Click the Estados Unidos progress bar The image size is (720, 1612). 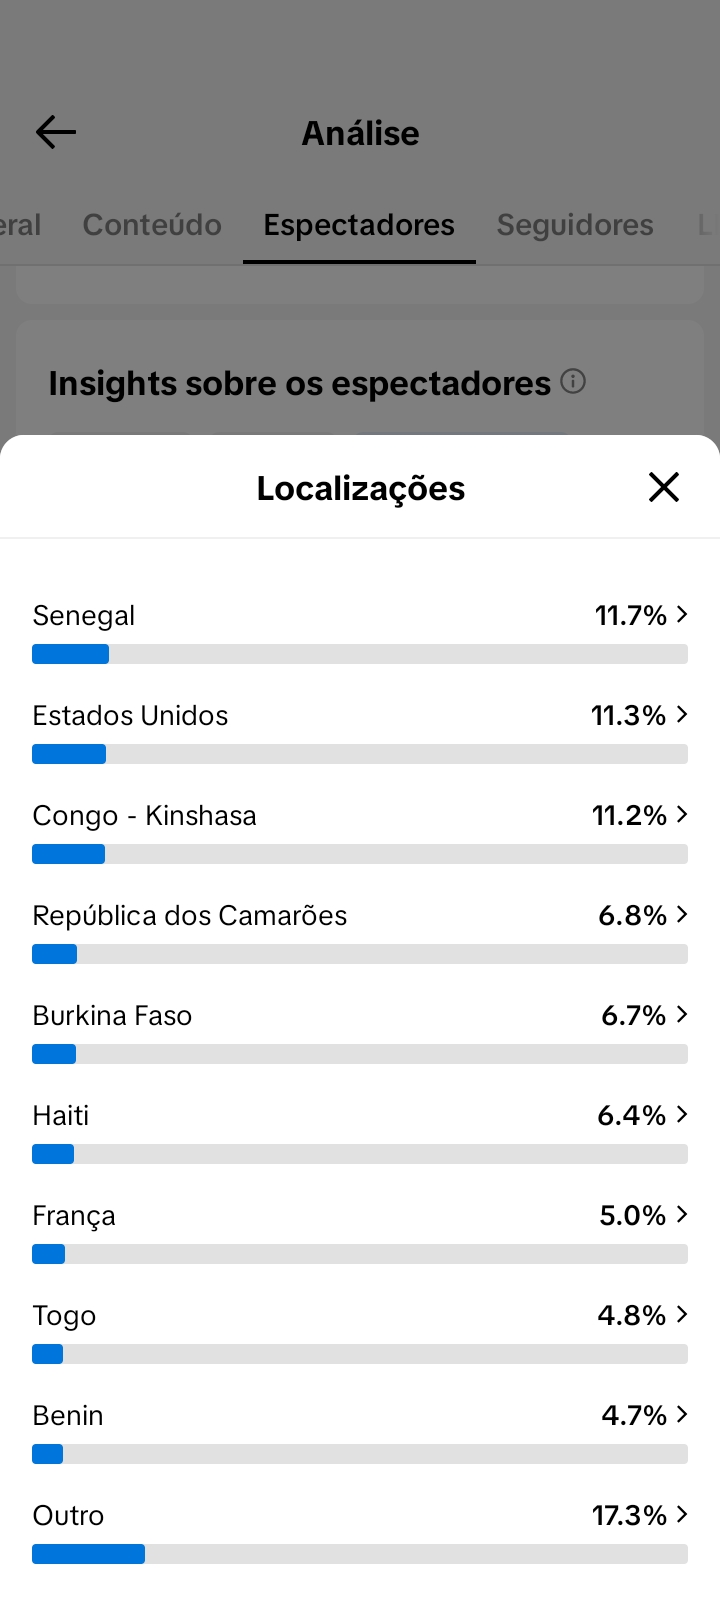(x=360, y=754)
